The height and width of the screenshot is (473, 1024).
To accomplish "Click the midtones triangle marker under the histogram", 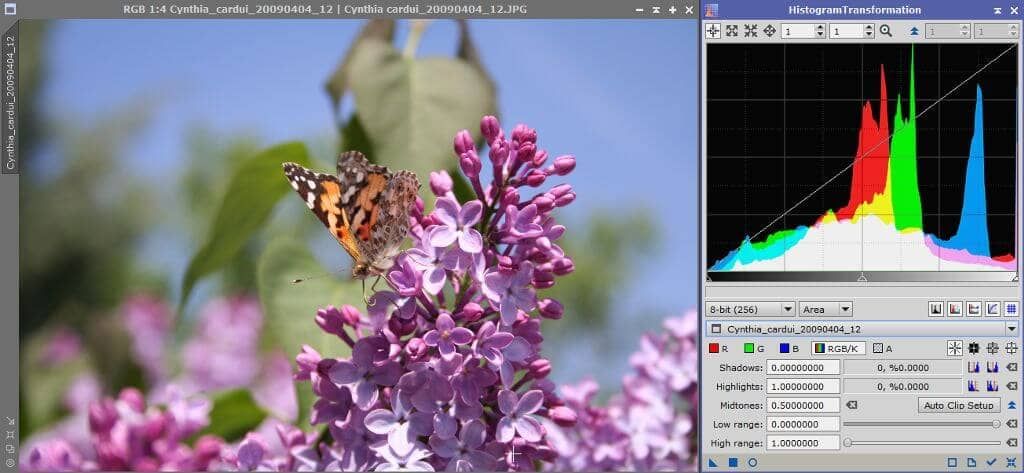I will (x=862, y=277).
